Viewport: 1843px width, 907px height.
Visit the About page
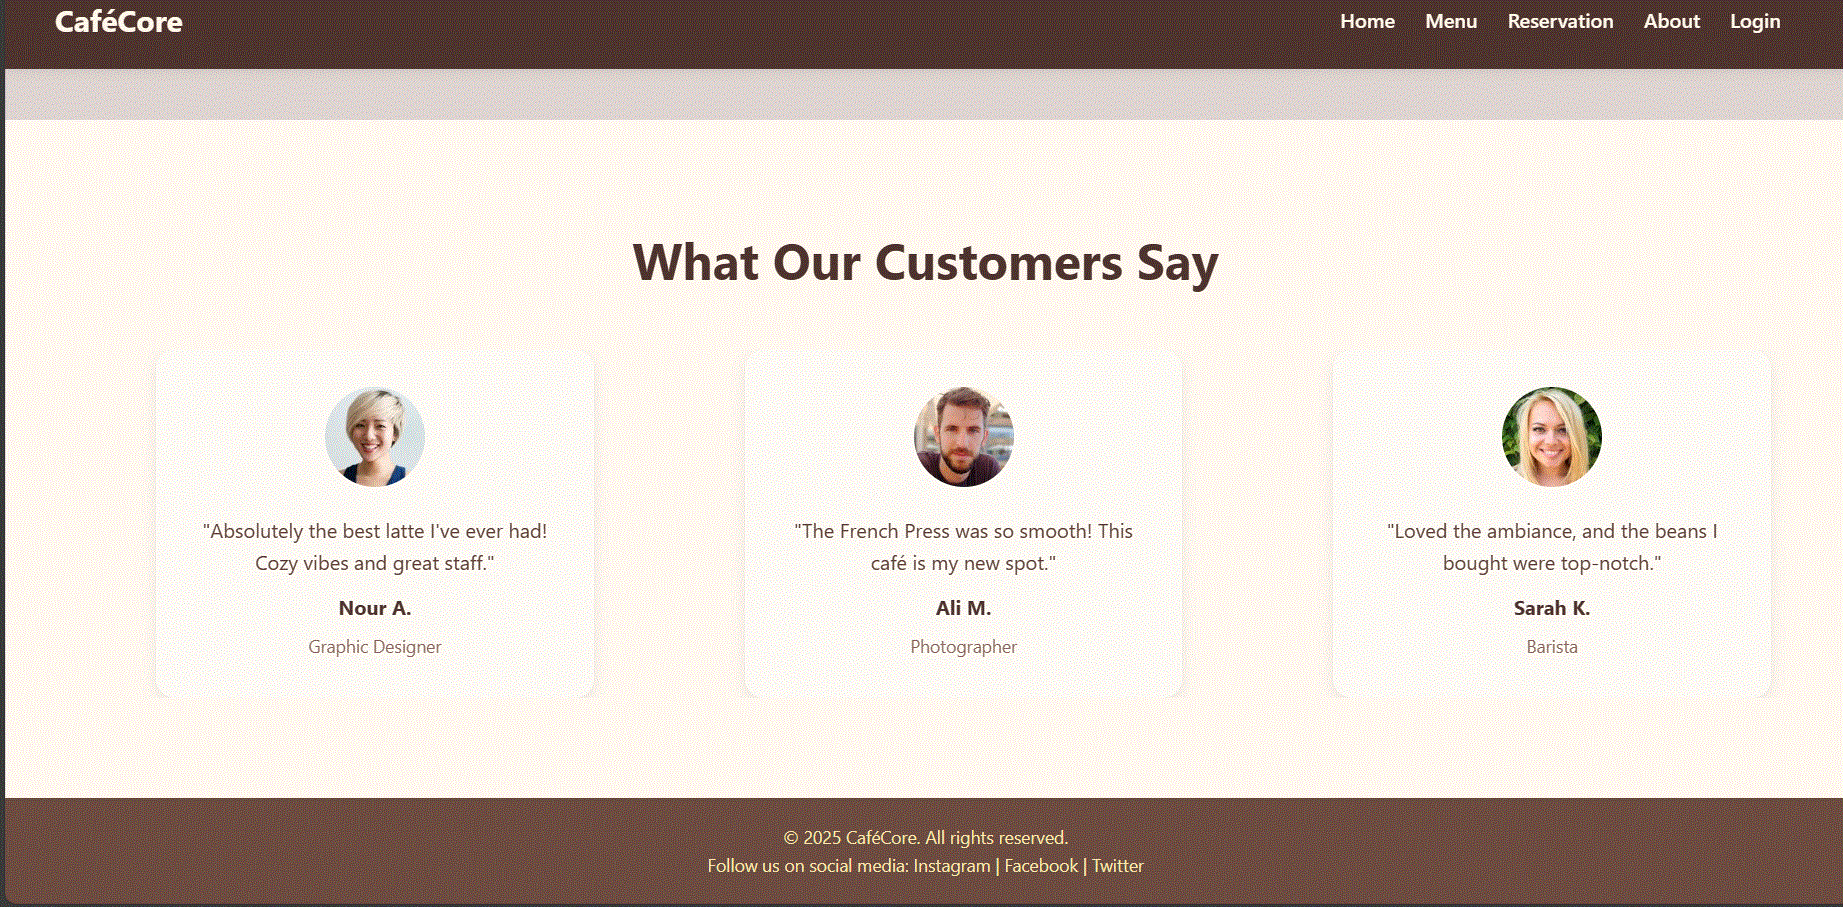pyautogui.click(x=1671, y=21)
